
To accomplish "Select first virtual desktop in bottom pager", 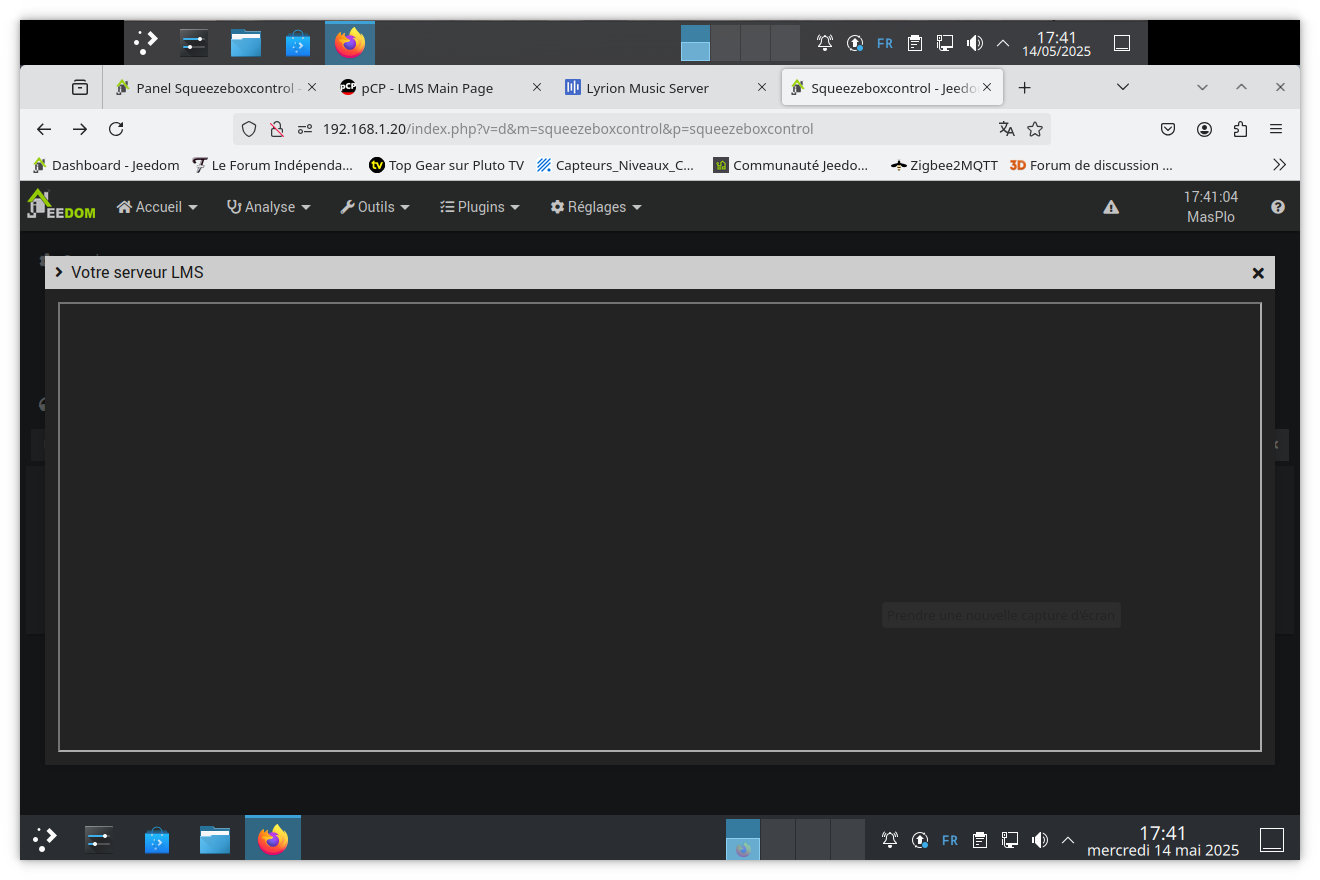I will [743, 839].
